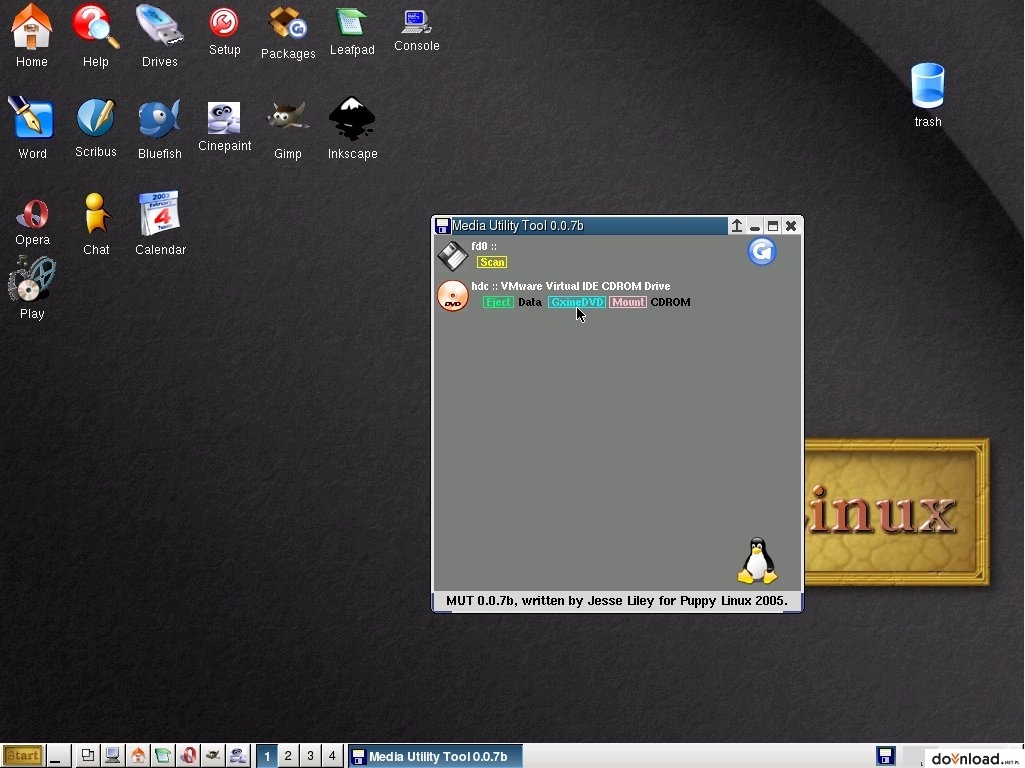Click the Opera taskbar launcher

point(188,756)
